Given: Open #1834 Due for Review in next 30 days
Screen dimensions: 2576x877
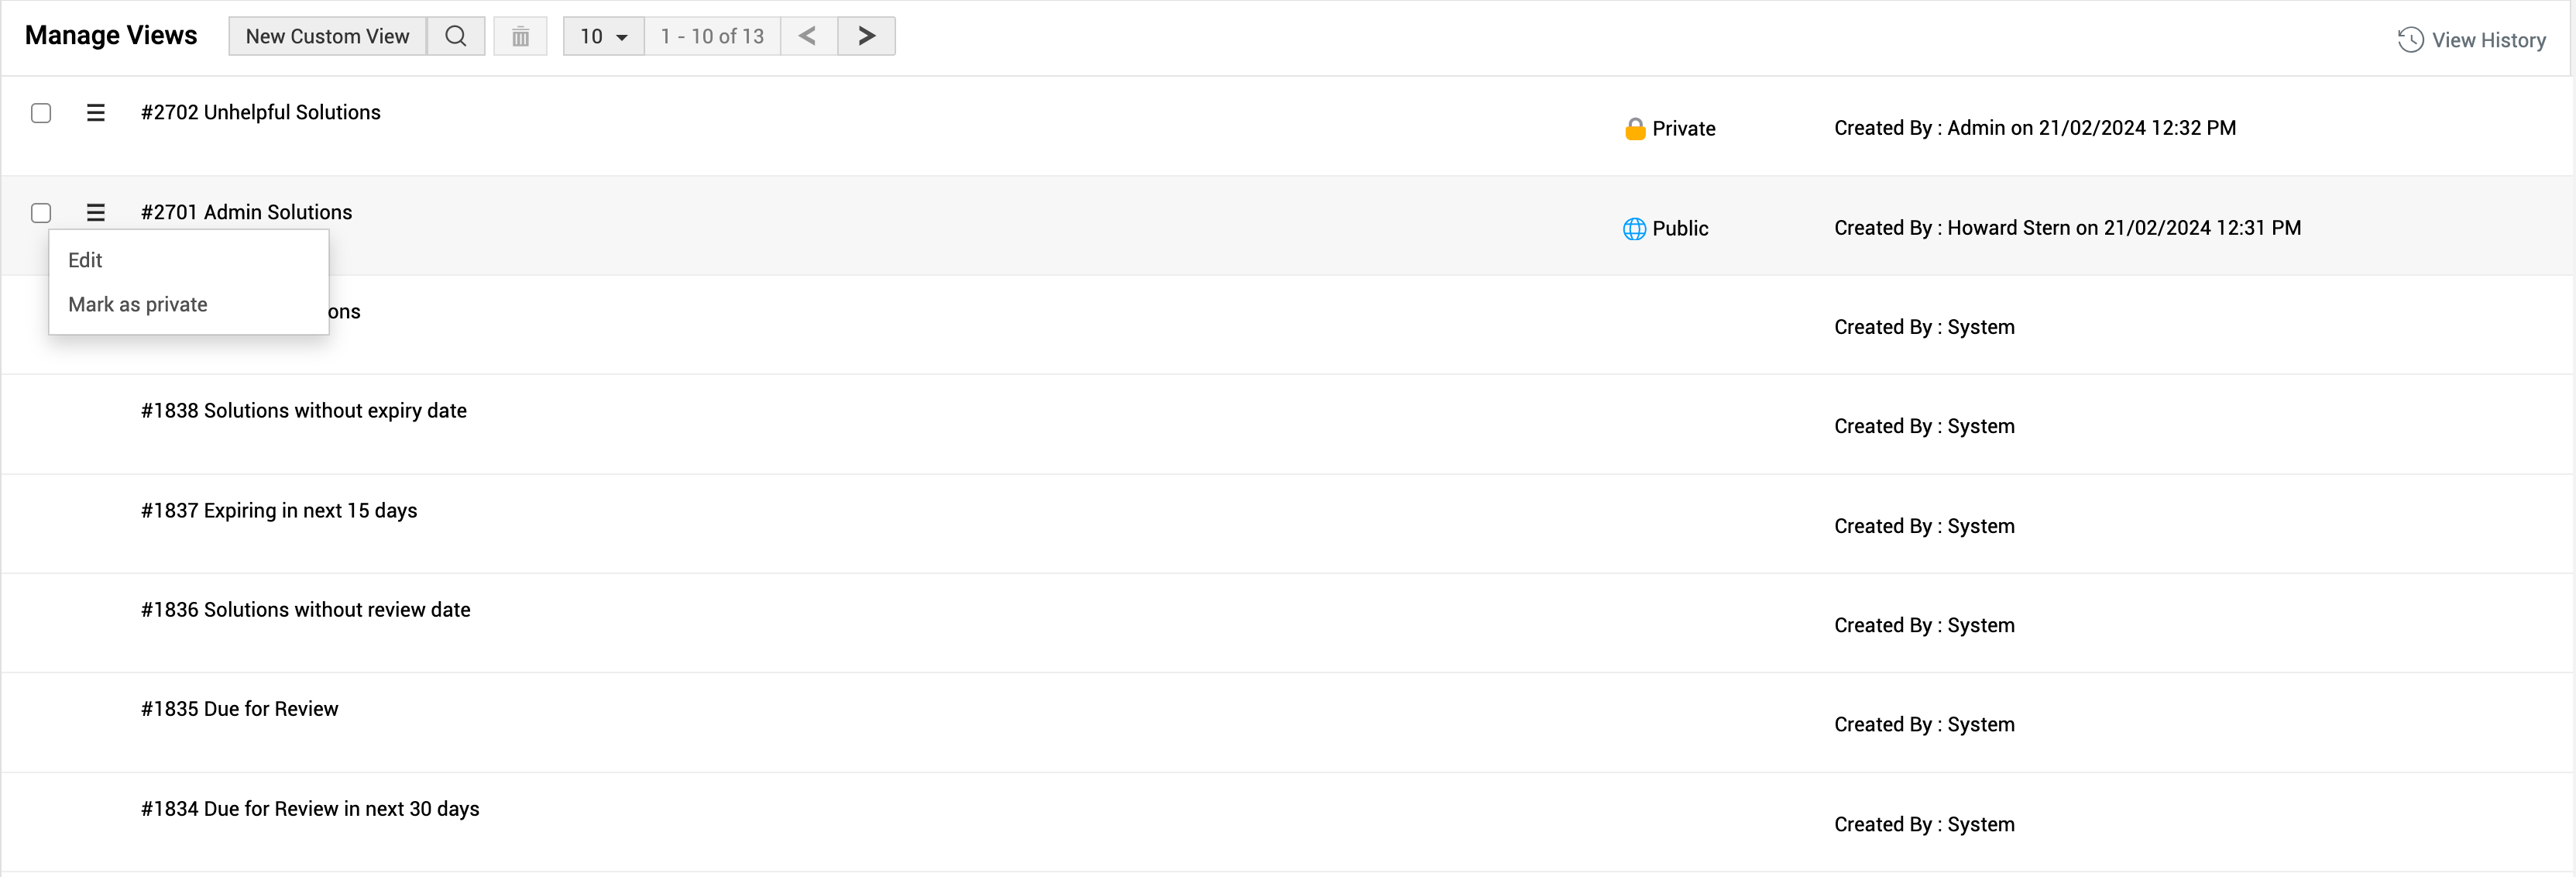Looking at the screenshot, I should click(x=310, y=808).
